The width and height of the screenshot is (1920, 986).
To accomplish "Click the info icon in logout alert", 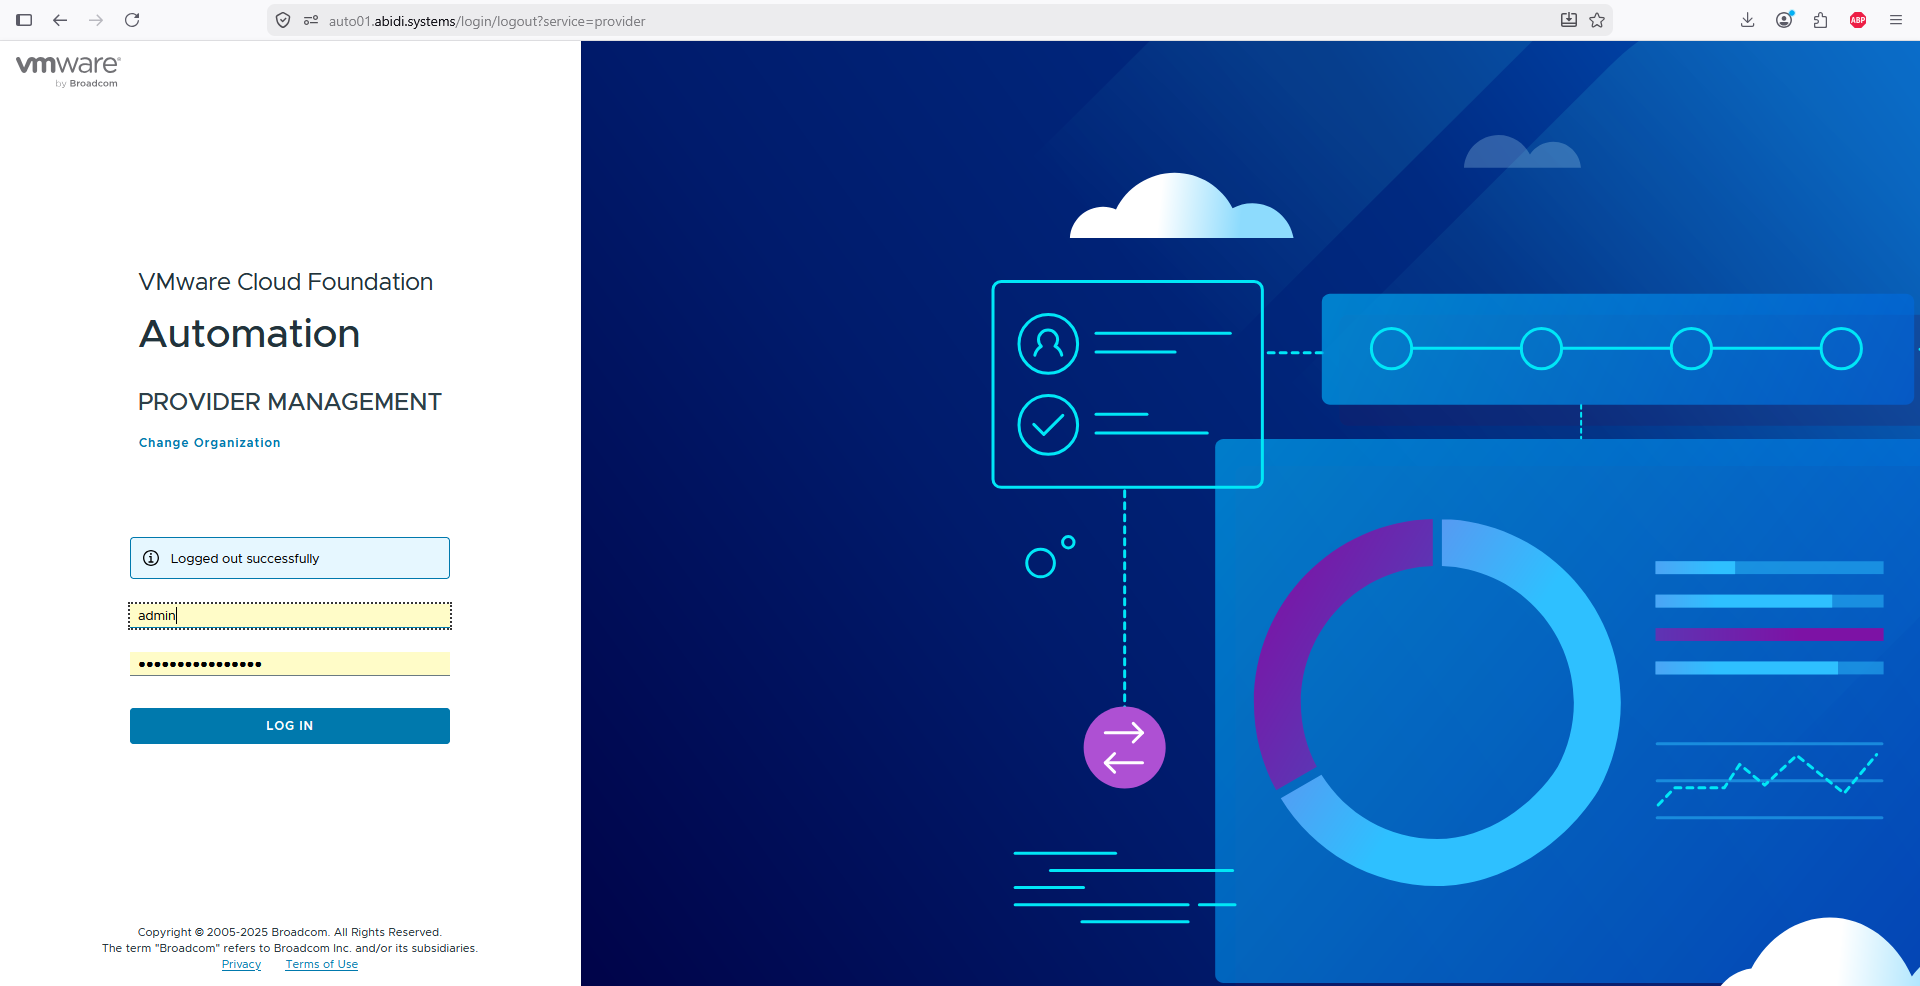I will [x=151, y=558].
